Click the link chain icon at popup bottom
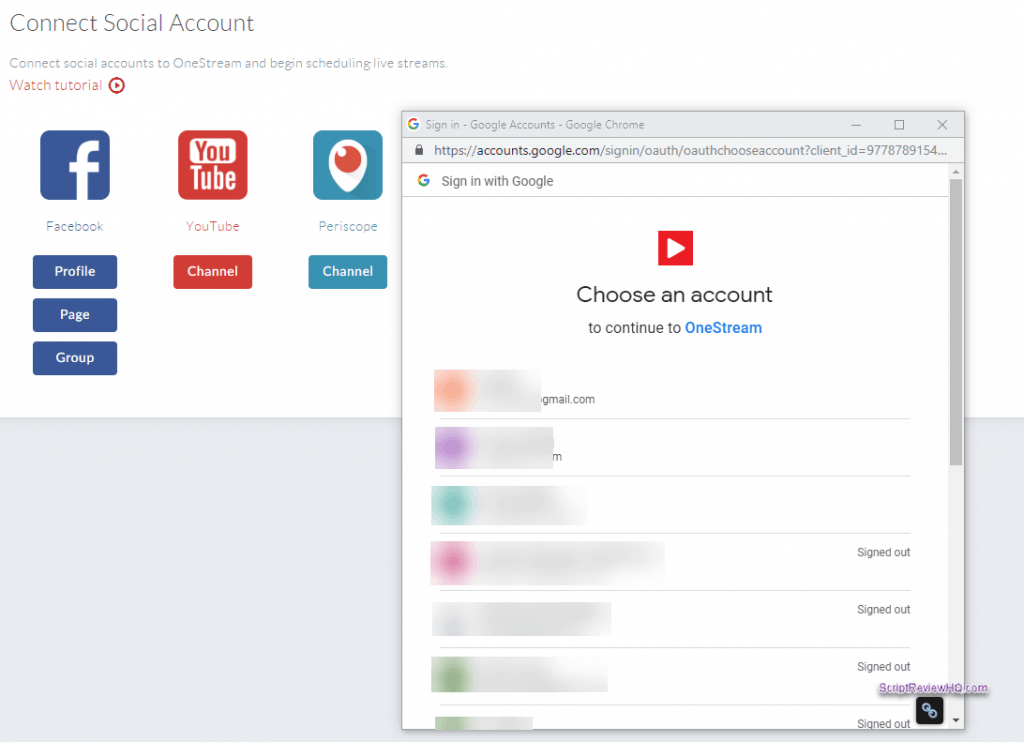The width and height of the screenshot is (1024, 742). pyautogui.click(x=929, y=710)
